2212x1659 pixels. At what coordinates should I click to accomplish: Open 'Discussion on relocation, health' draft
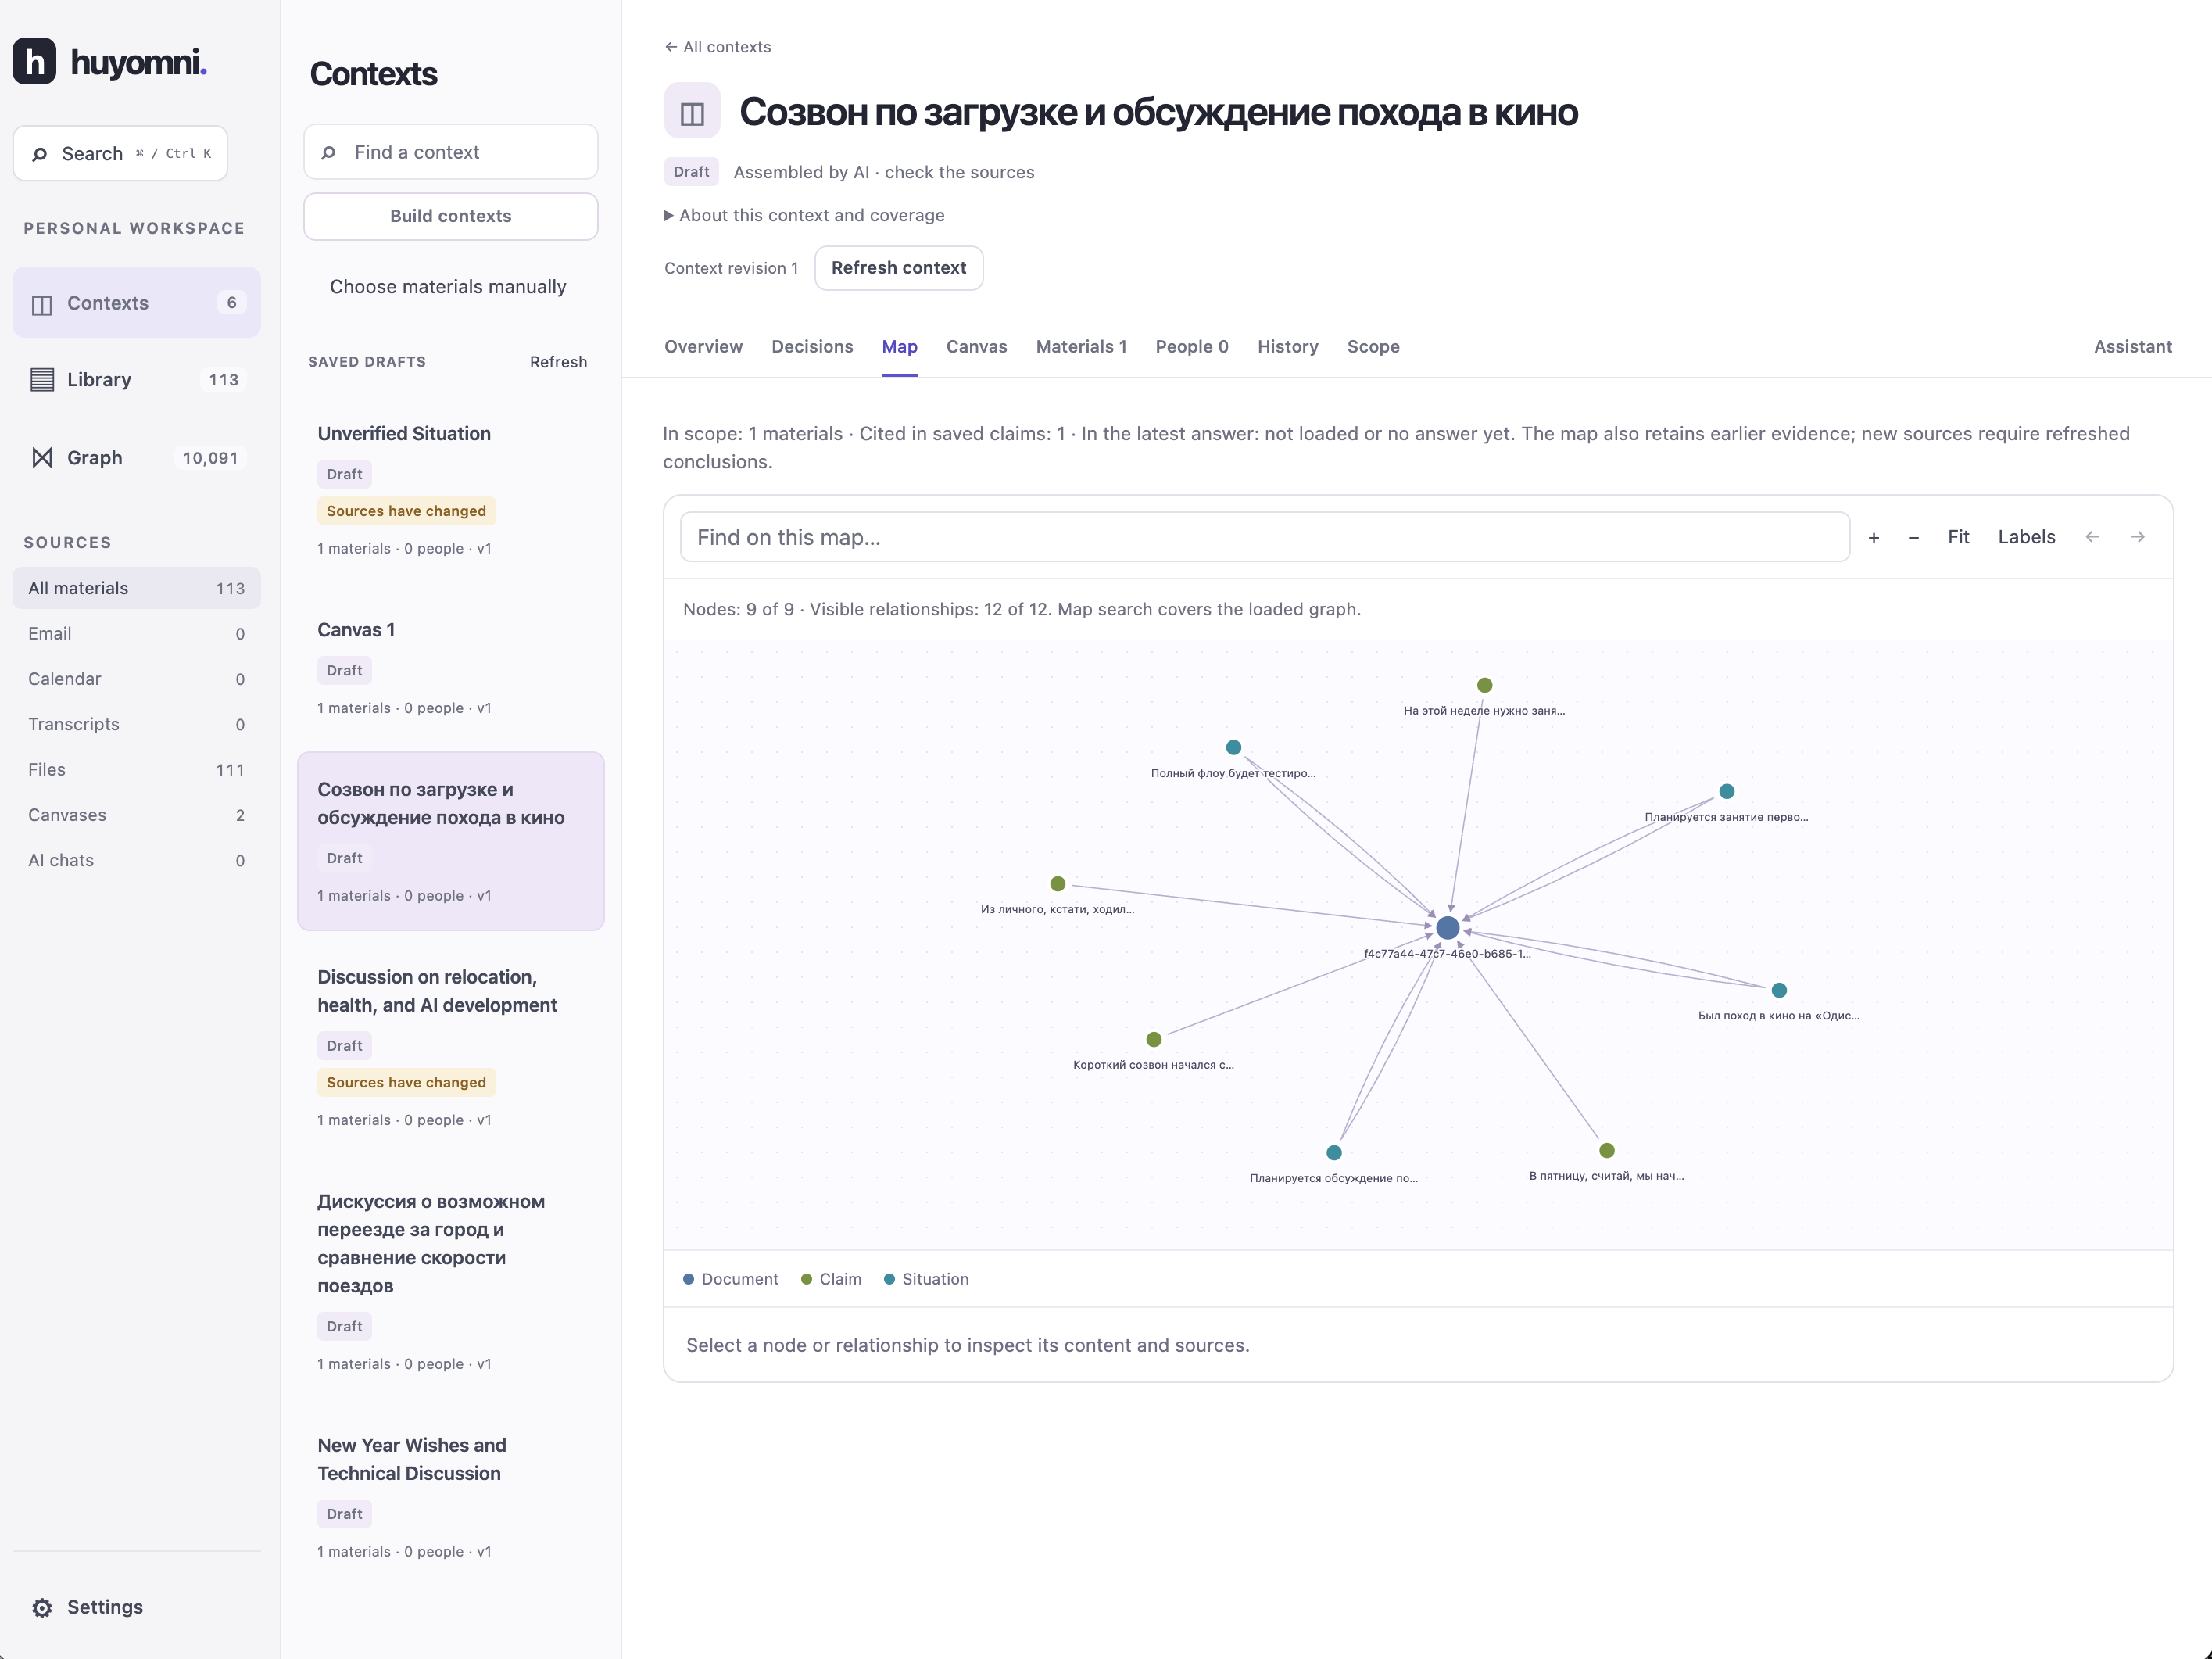click(x=450, y=1047)
